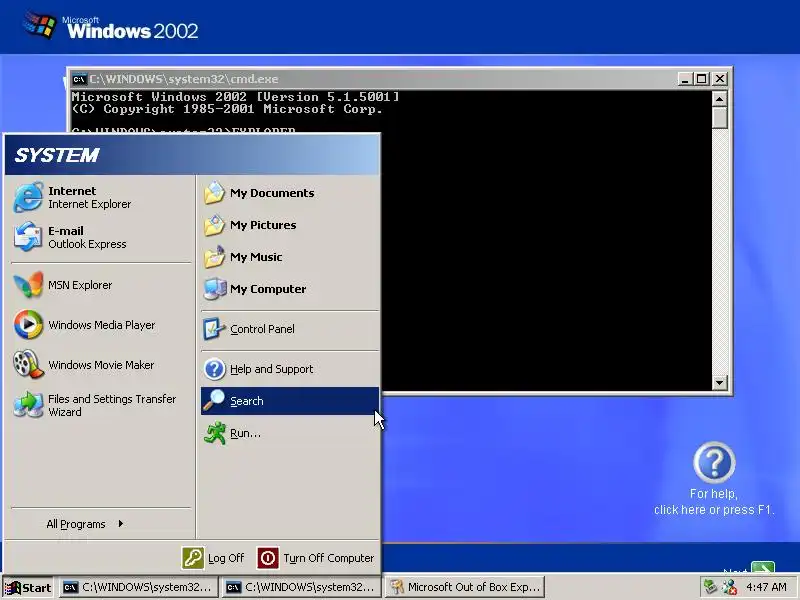The height and width of the screenshot is (600, 800).
Task: Click the large help question mark icon
Action: 714,463
